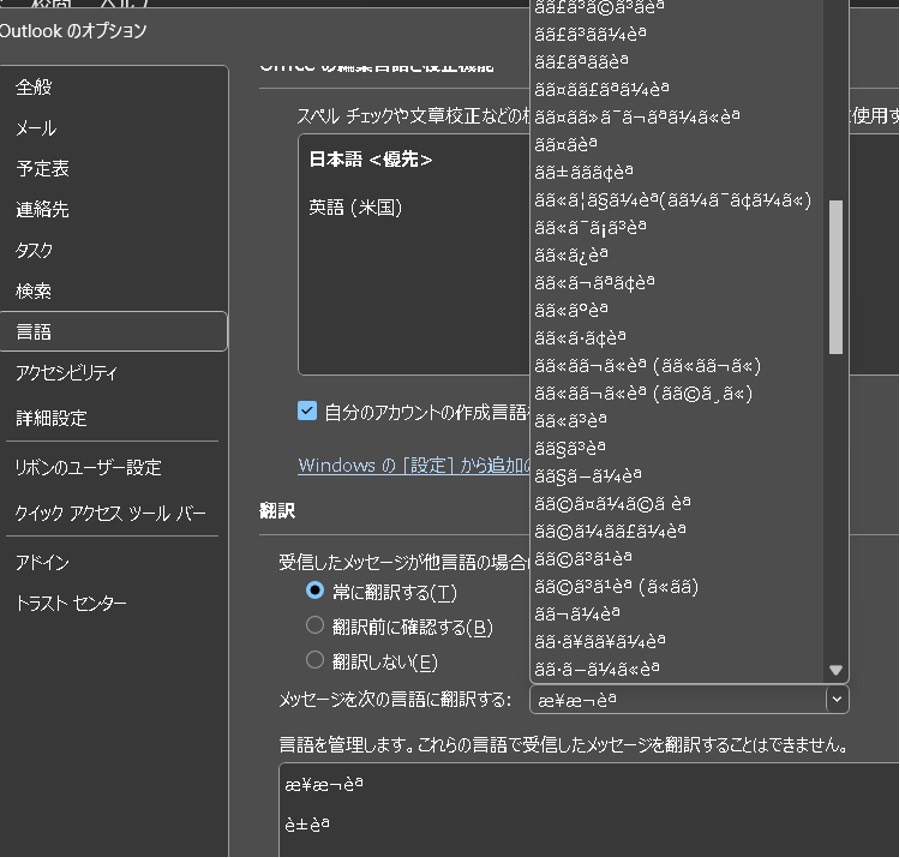Choose the dropdown entry ãã©ã¤ã¼ã©ã èª

(x=612, y=504)
